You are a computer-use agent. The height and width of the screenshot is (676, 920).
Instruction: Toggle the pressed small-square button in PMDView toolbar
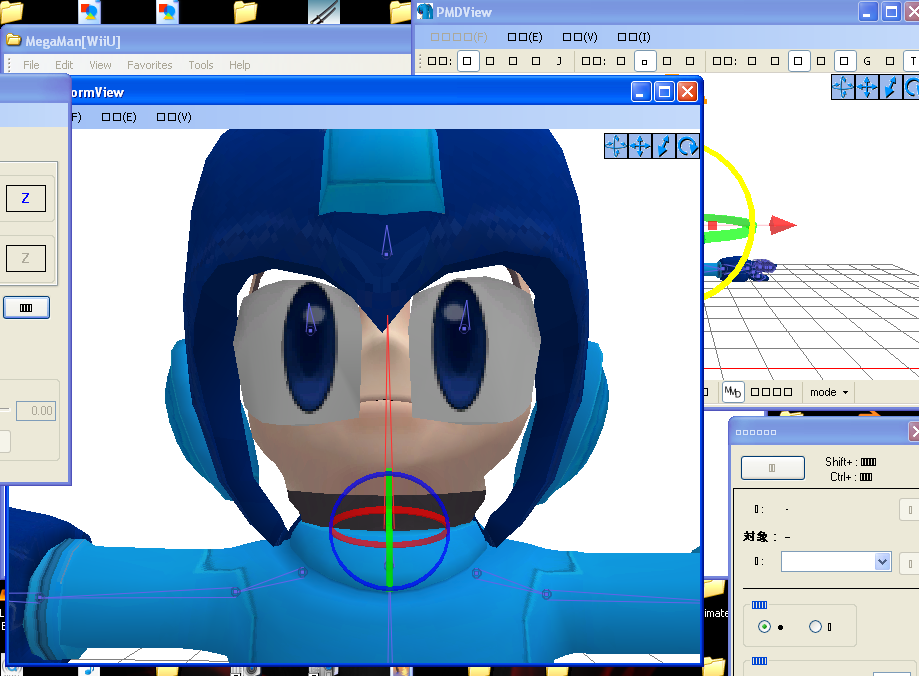[644, 61]
